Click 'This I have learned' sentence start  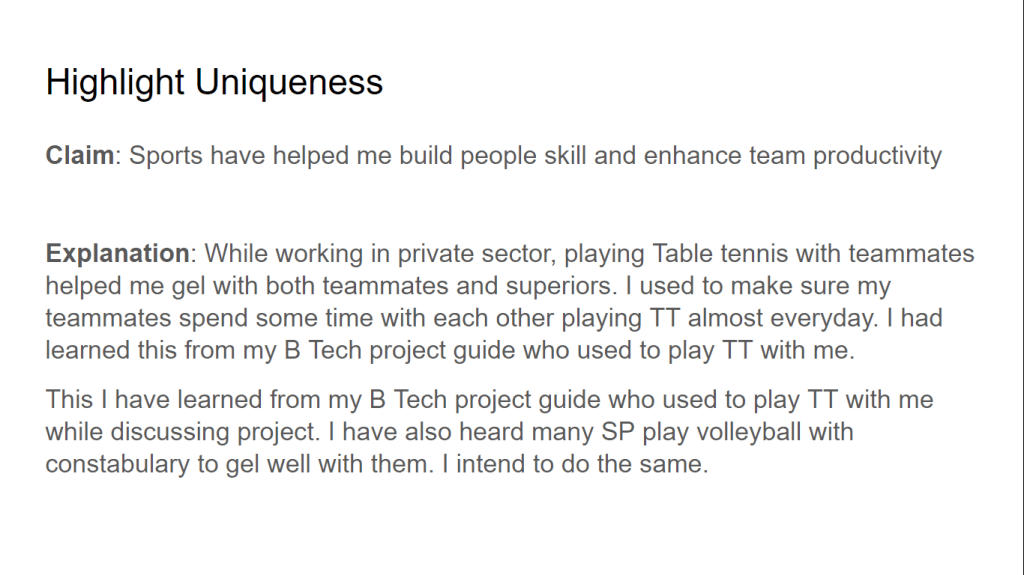click(140, 400)
